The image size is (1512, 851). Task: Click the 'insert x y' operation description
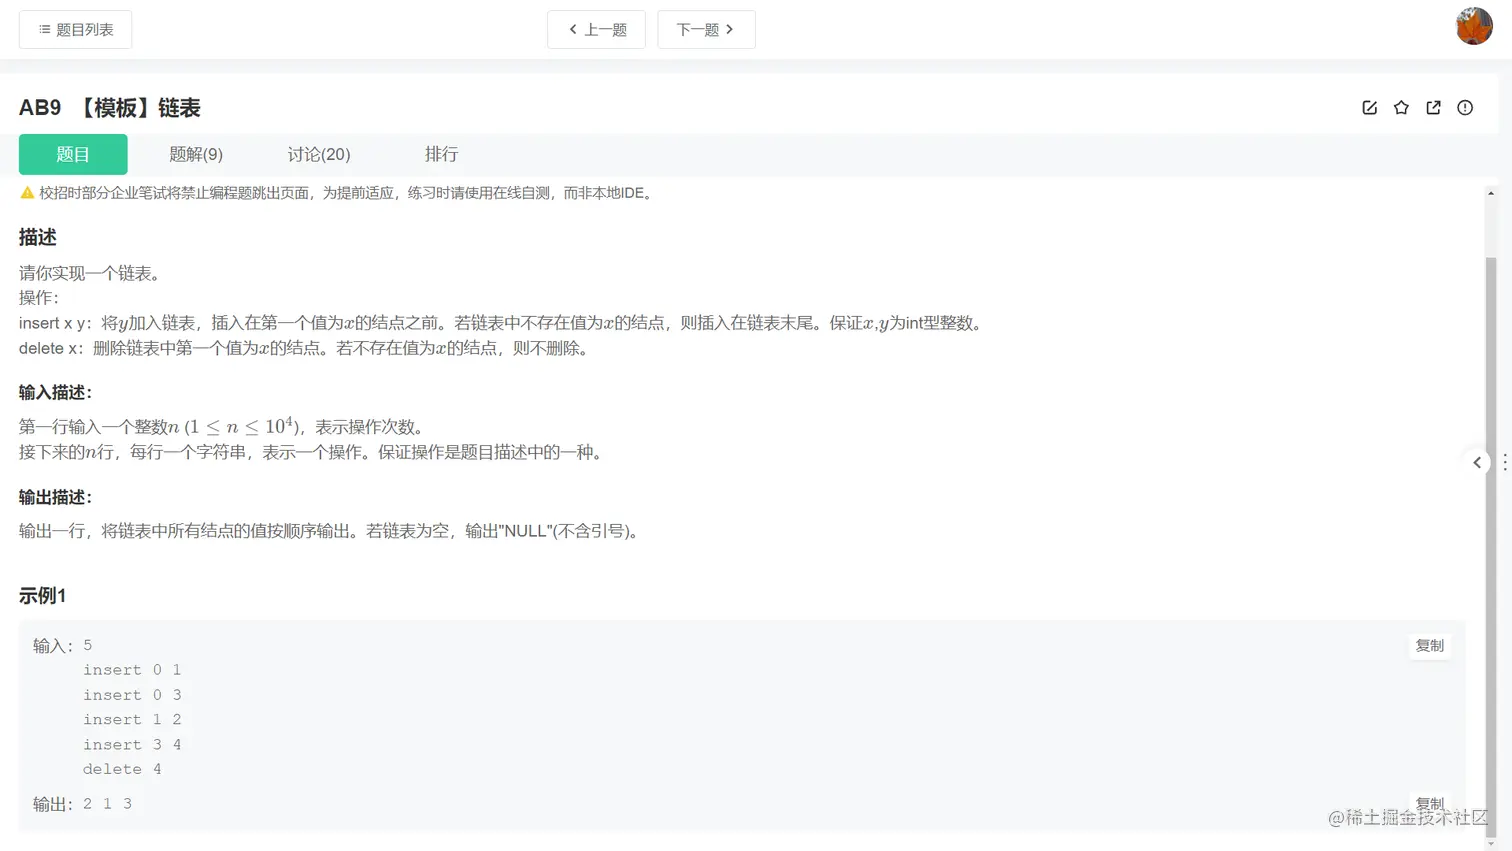point(503,323)
